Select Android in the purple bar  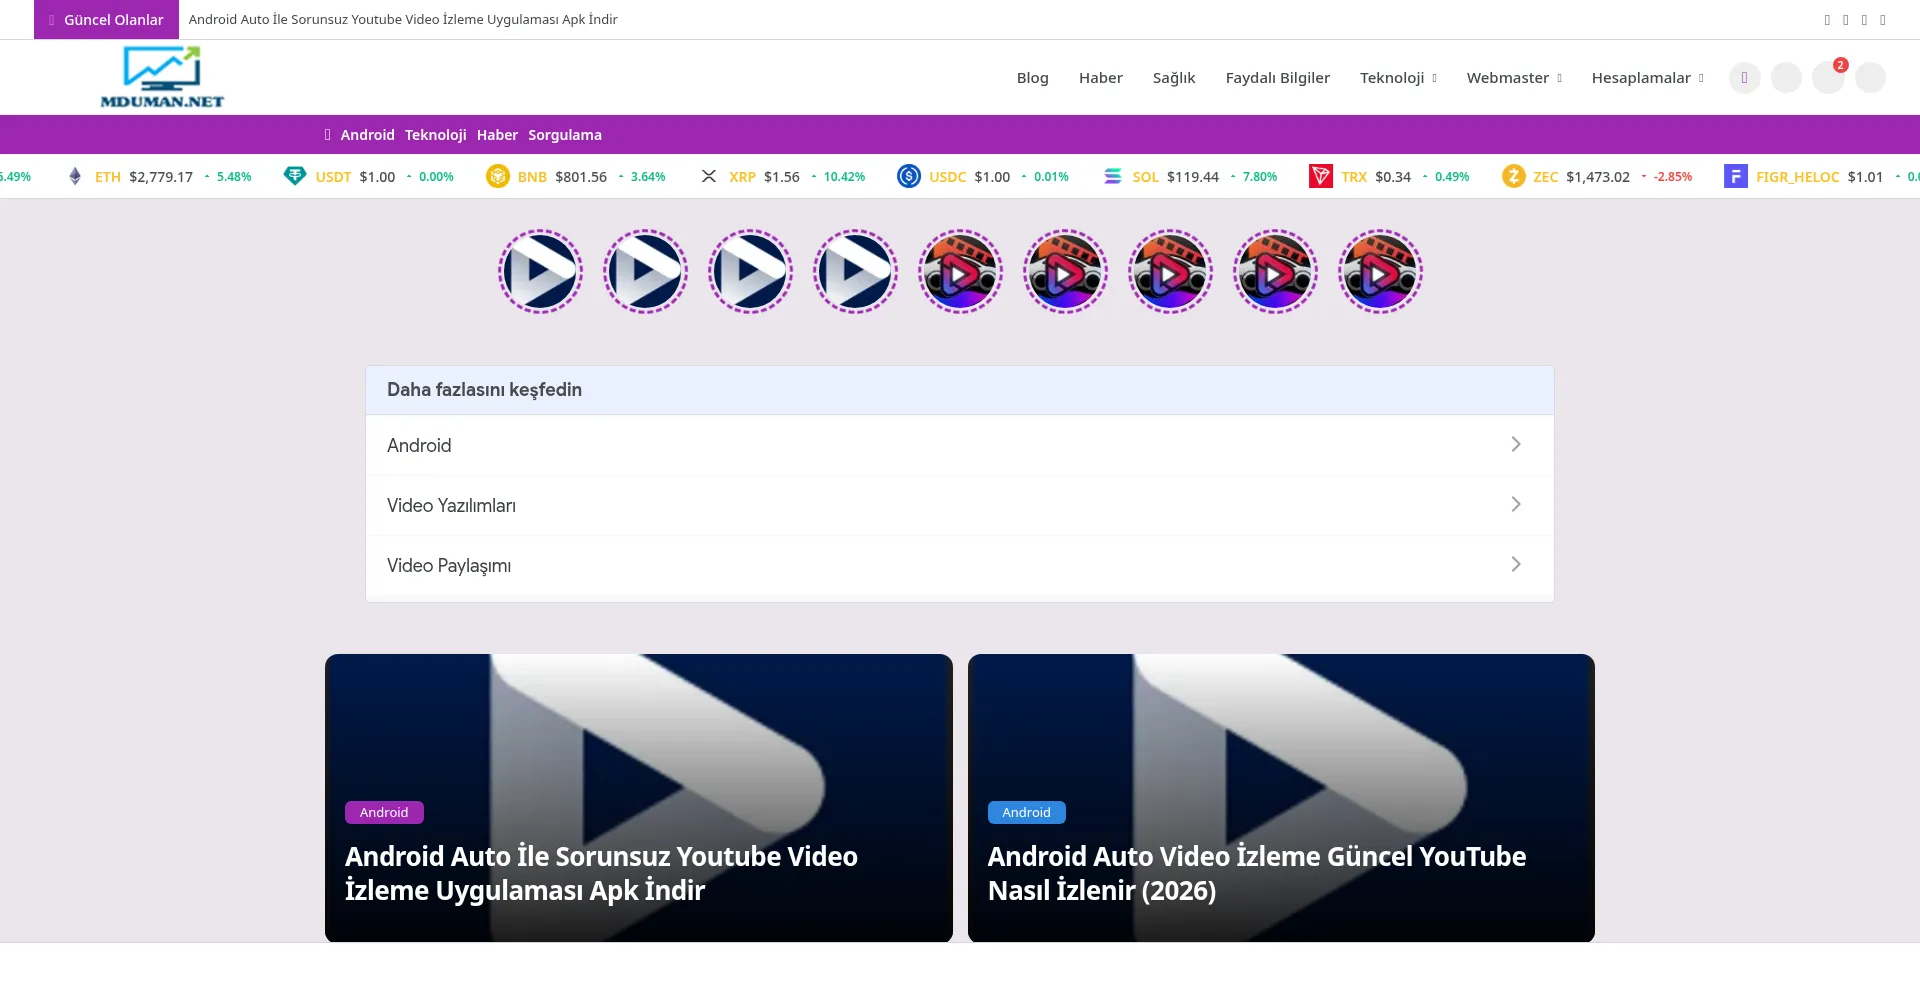(x=367, y=135)
